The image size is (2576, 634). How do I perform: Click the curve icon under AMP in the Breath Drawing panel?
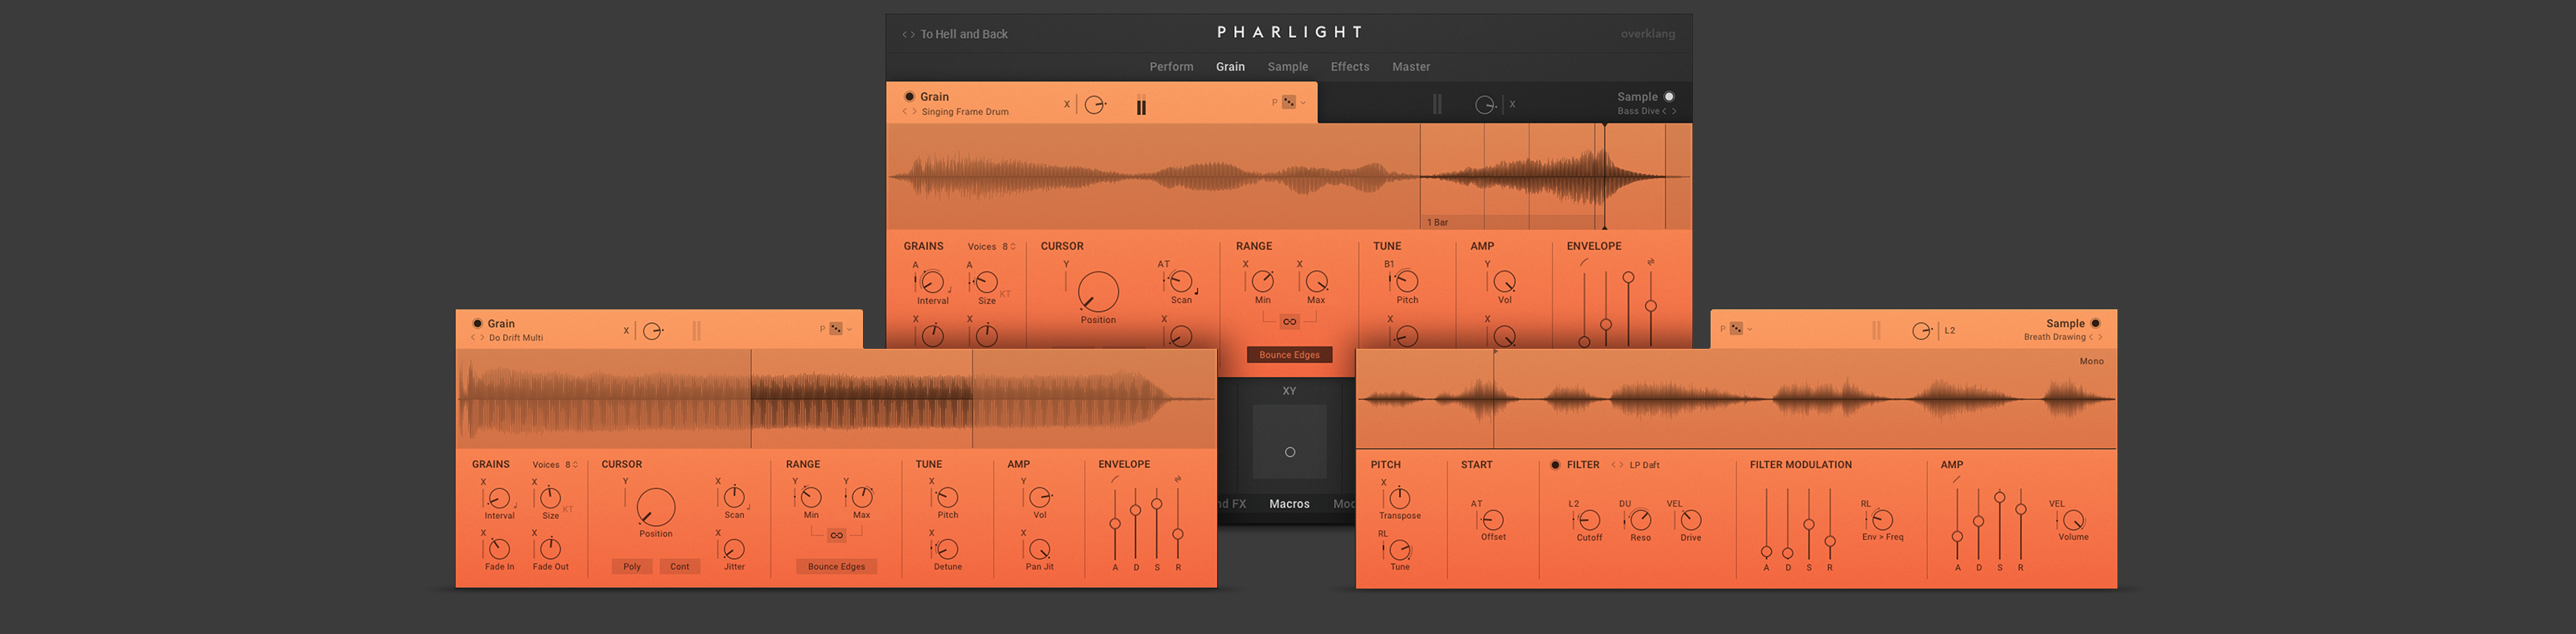tap(1957, 480)
